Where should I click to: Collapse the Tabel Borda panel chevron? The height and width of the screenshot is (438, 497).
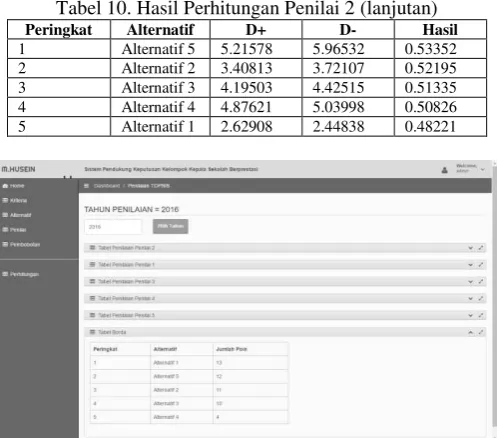click(x=470, y=332)
